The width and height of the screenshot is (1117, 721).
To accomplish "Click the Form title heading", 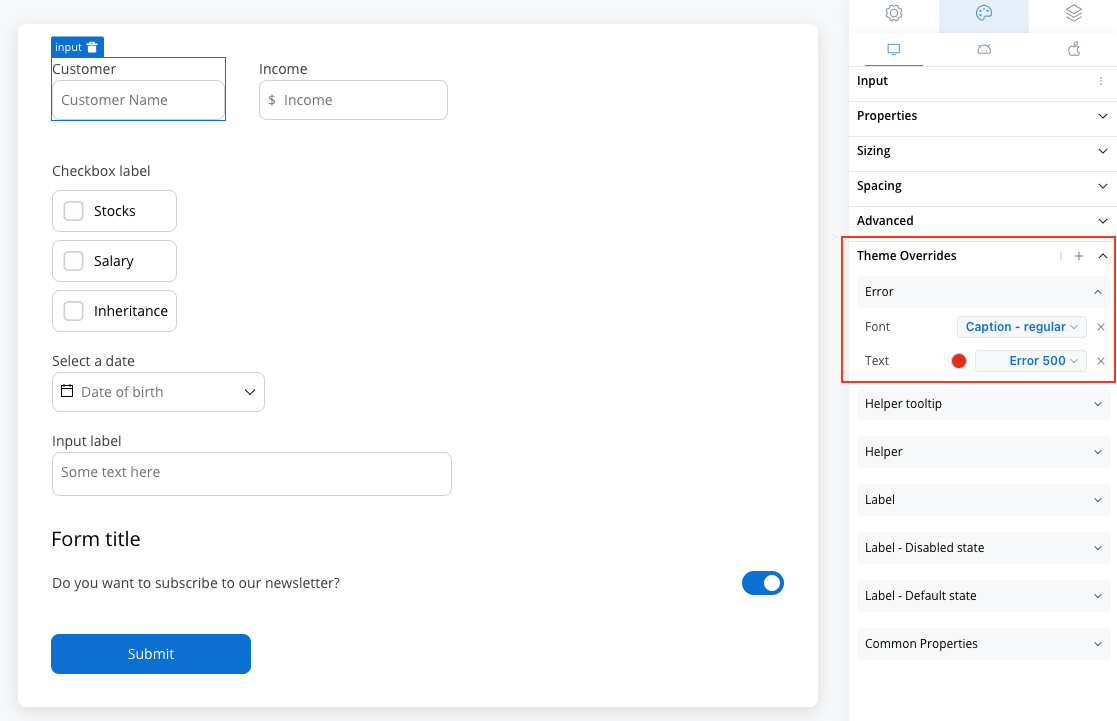I will [x=96, y=539].
